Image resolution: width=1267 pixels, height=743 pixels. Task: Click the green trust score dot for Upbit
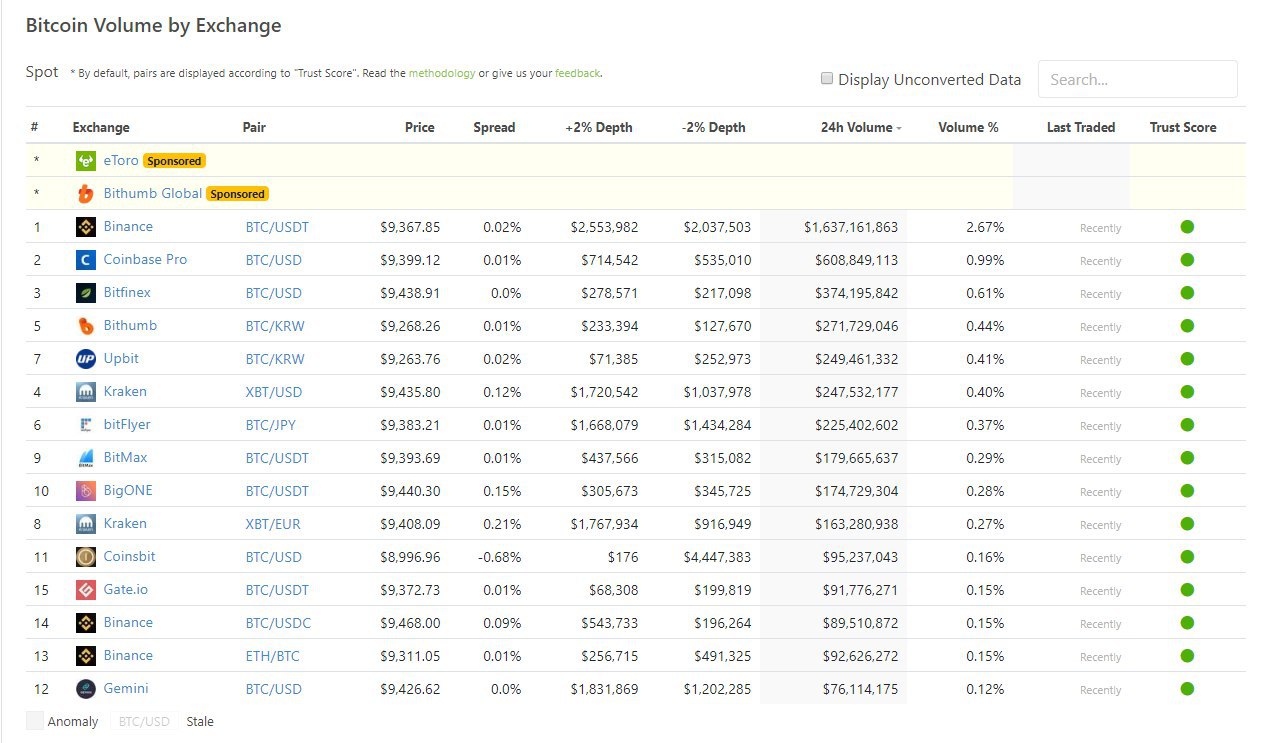point(1187,359)
